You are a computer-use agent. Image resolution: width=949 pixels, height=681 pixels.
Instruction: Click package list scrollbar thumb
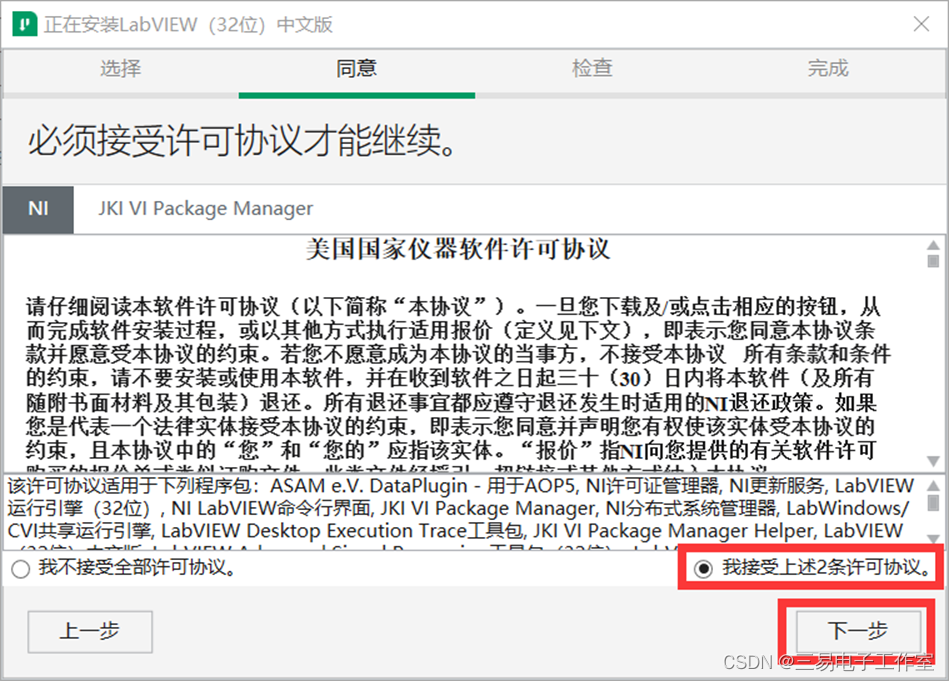(x=933, y=502)
